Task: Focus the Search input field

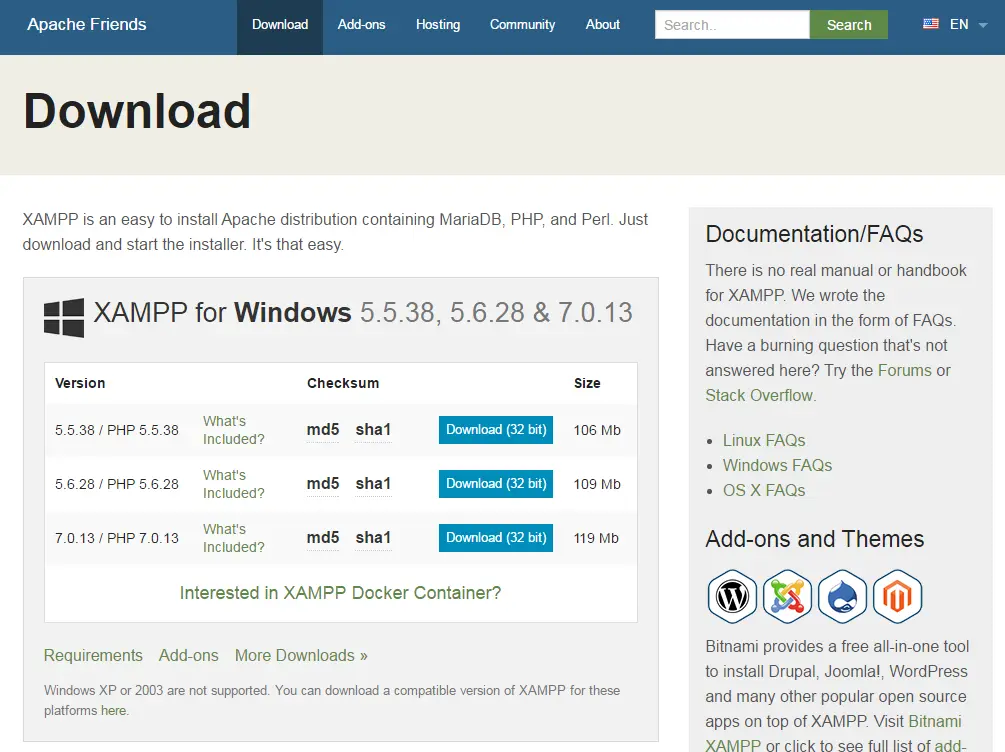Action: pos(732,24)
